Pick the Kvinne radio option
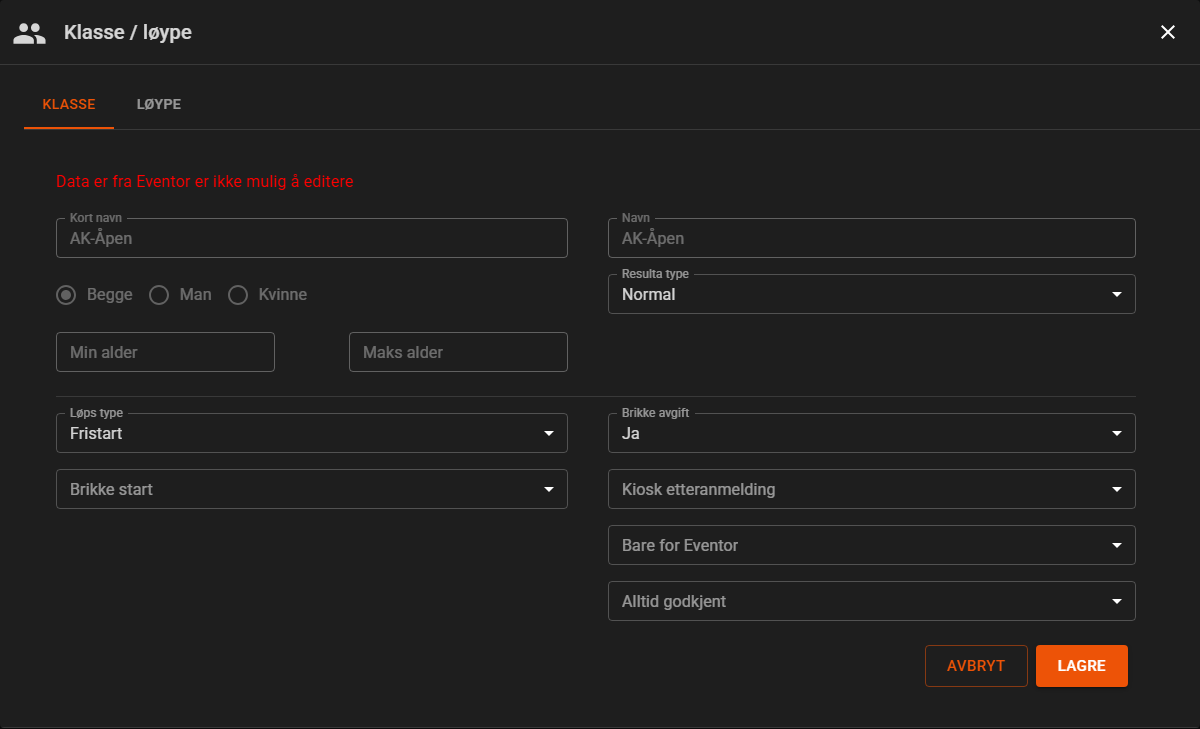This screenshot has width=1200, height=729. pos(238,295)
